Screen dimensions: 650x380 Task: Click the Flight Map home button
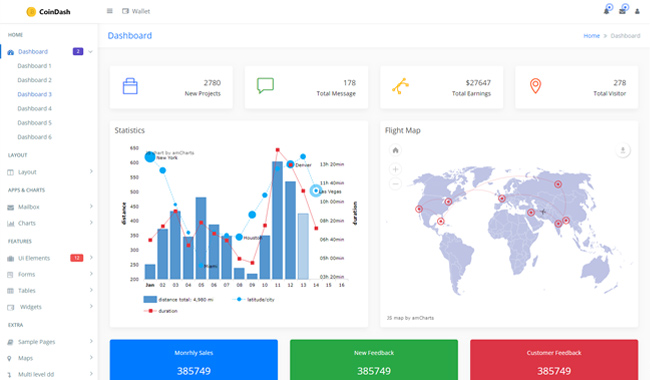coord(395,150)
